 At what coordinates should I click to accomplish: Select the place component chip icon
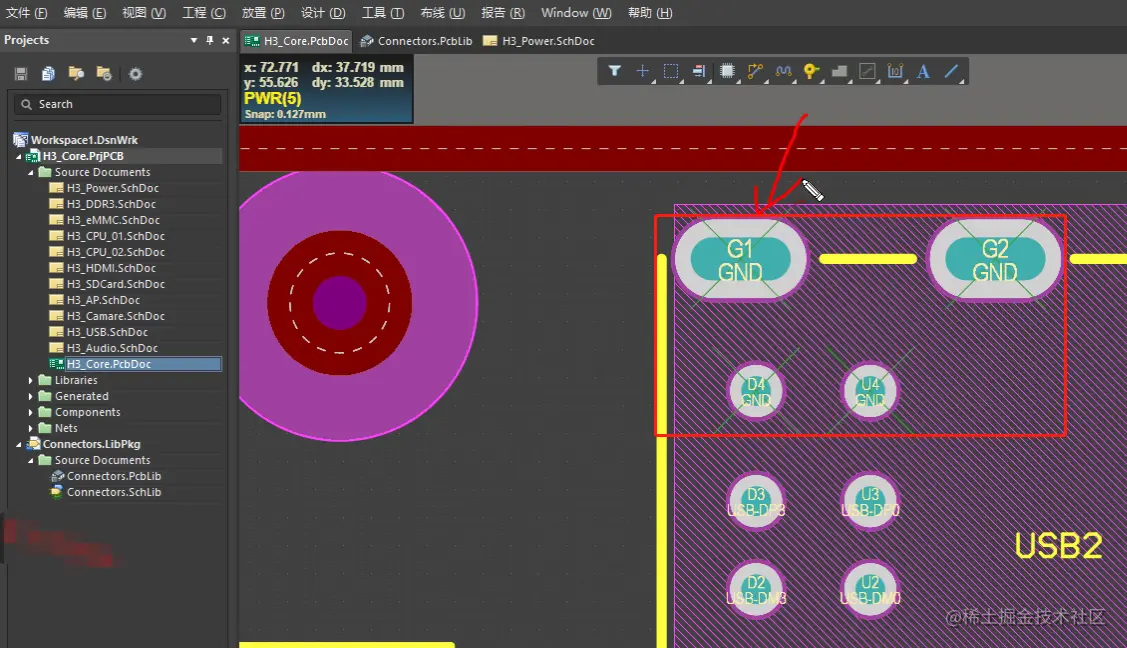(x=727, y=71)
